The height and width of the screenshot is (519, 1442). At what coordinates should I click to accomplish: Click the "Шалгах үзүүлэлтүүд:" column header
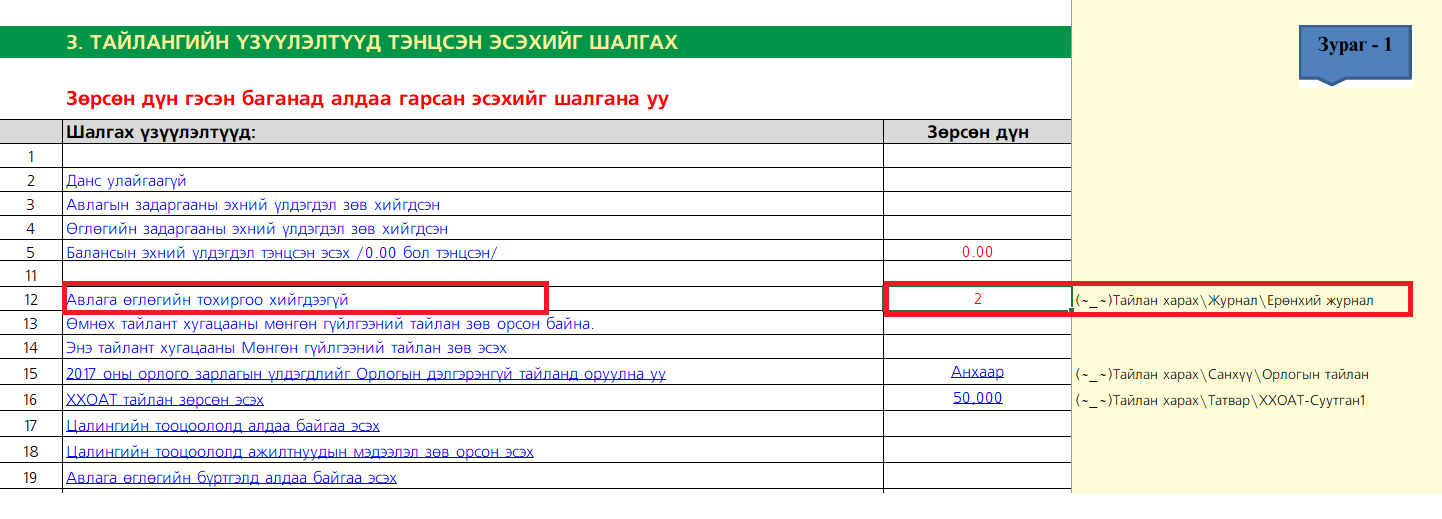point(161,132)
